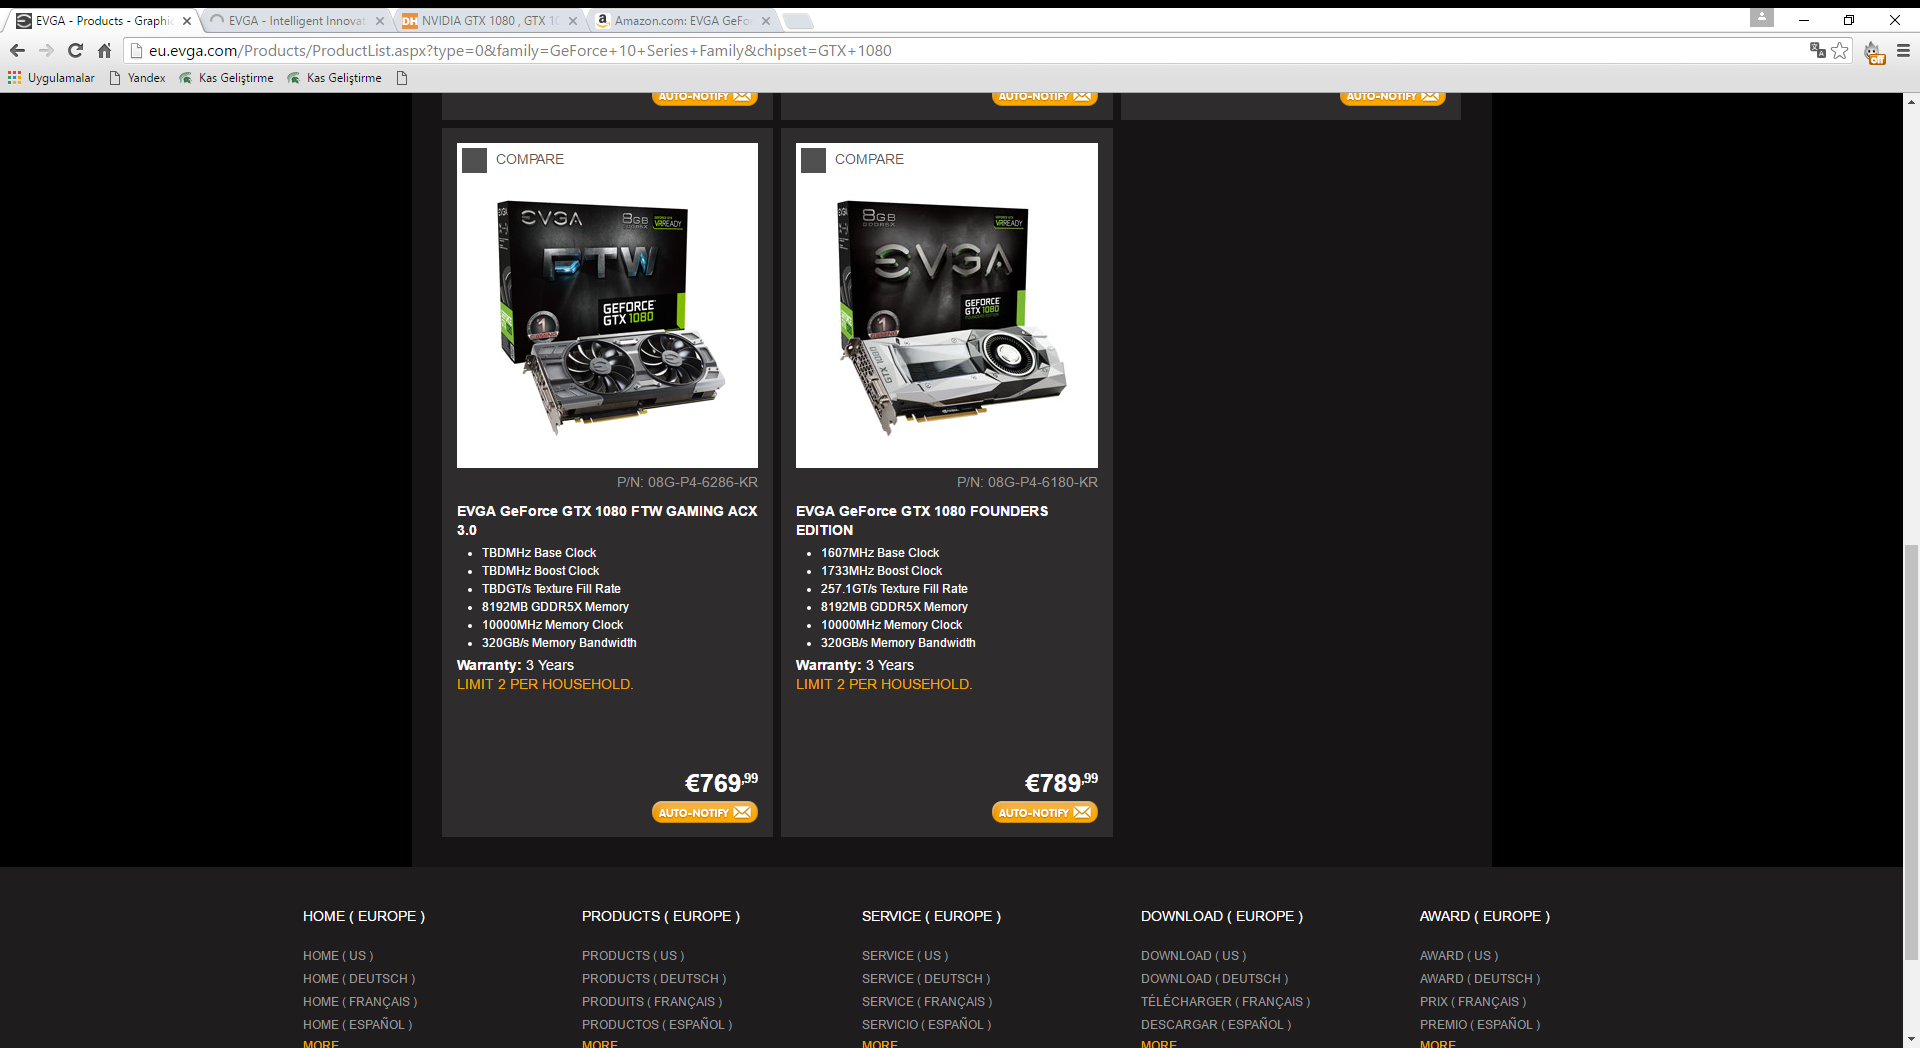Open HOME ( DEUTSCH ) footer link
Screen dimensions: 1920x1048
(x=359, y=979)
